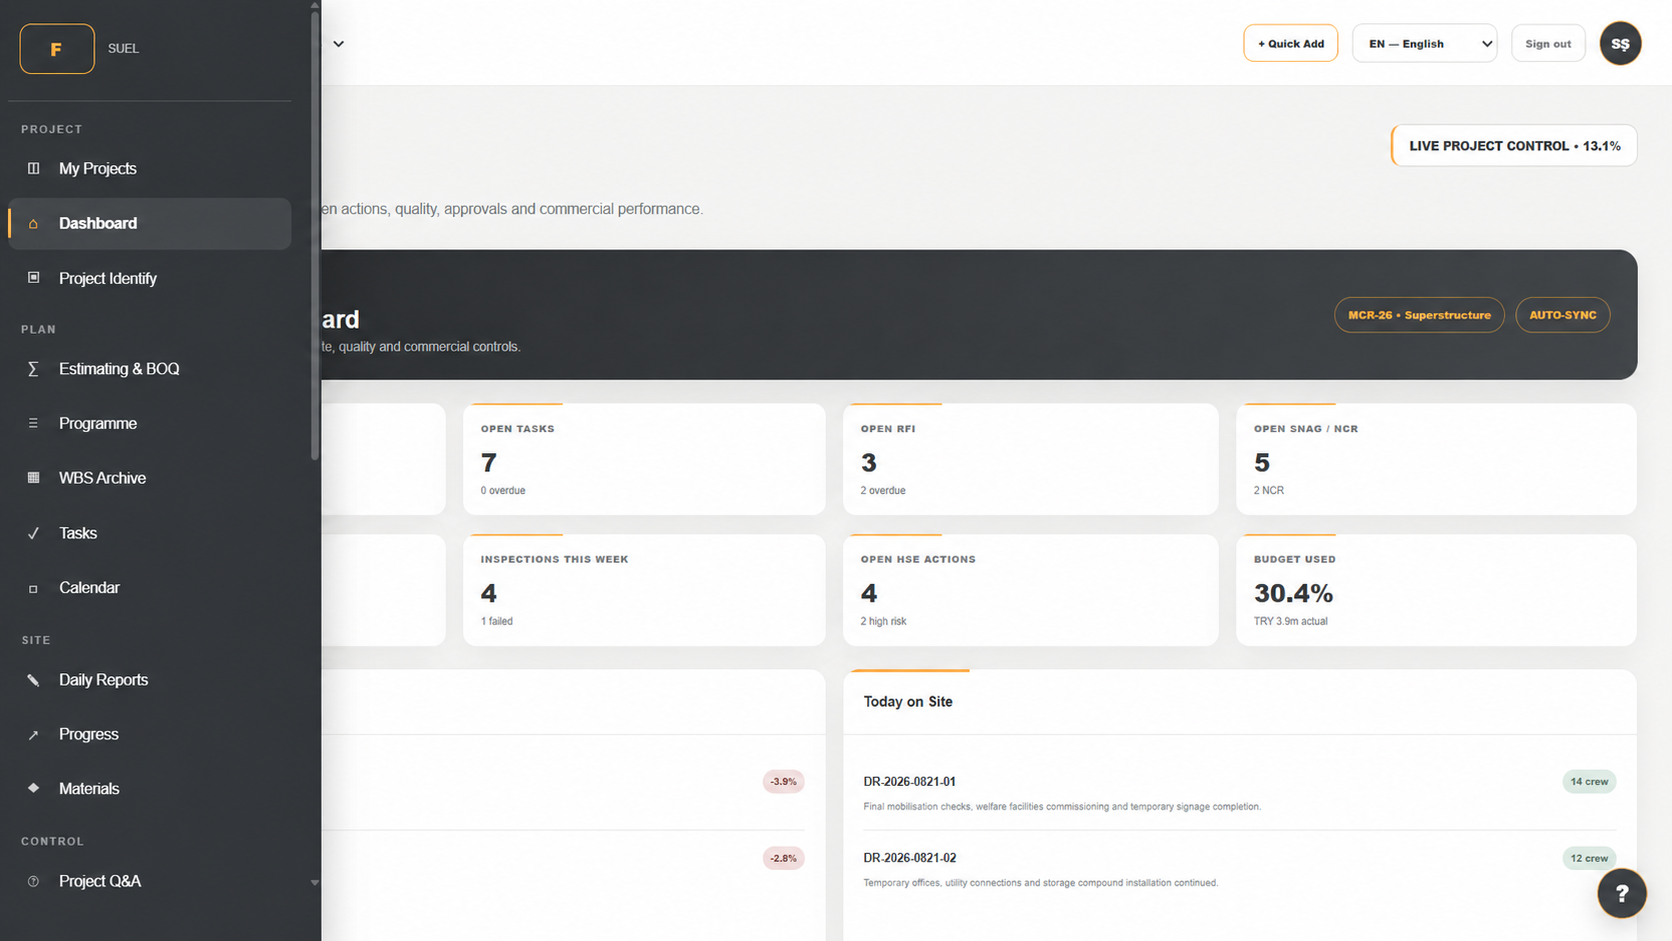This screenshot has height=941, width=1672.
Task: Click the -2.8% variance badge
Action: coord(783,858)
